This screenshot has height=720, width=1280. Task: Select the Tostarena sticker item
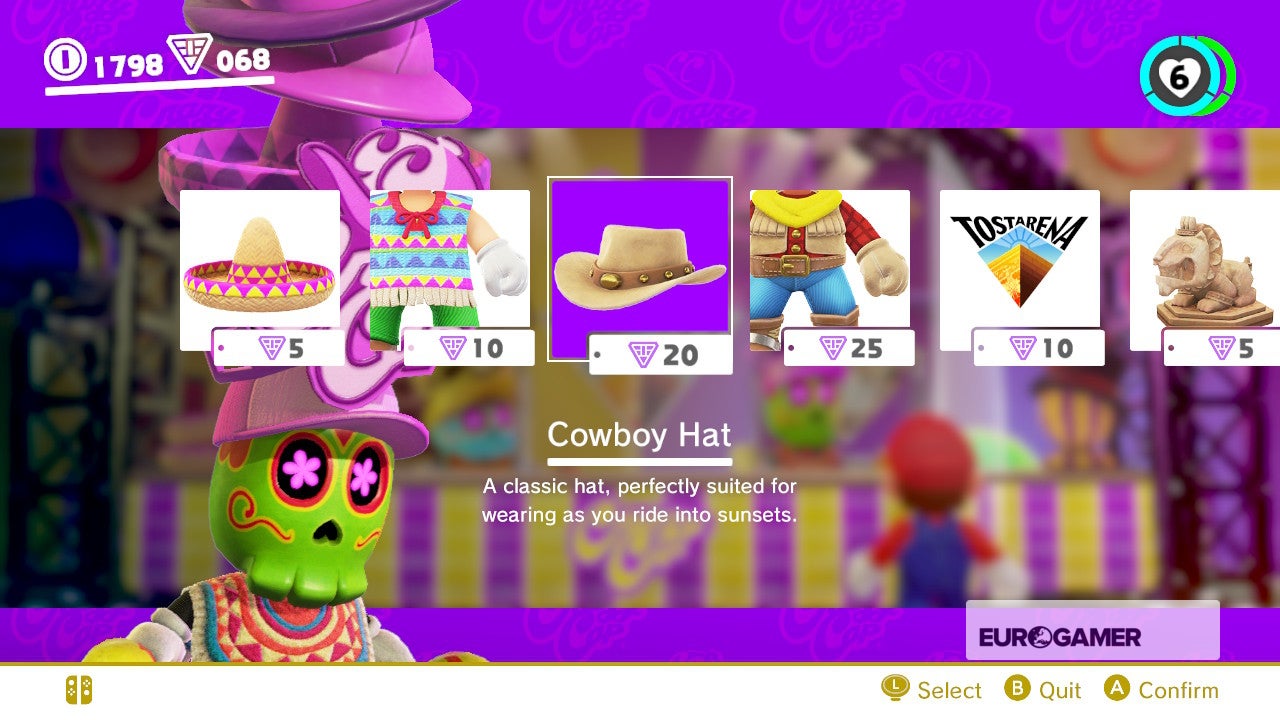point(1020,270)
